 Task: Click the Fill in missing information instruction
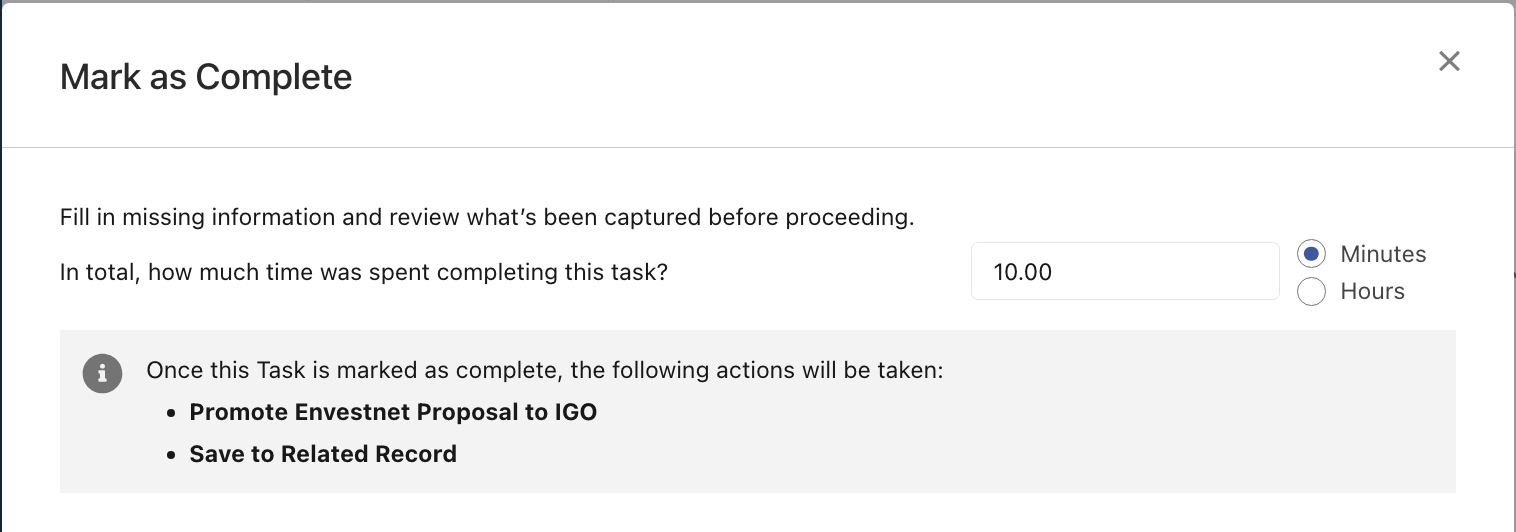point(487,217)
